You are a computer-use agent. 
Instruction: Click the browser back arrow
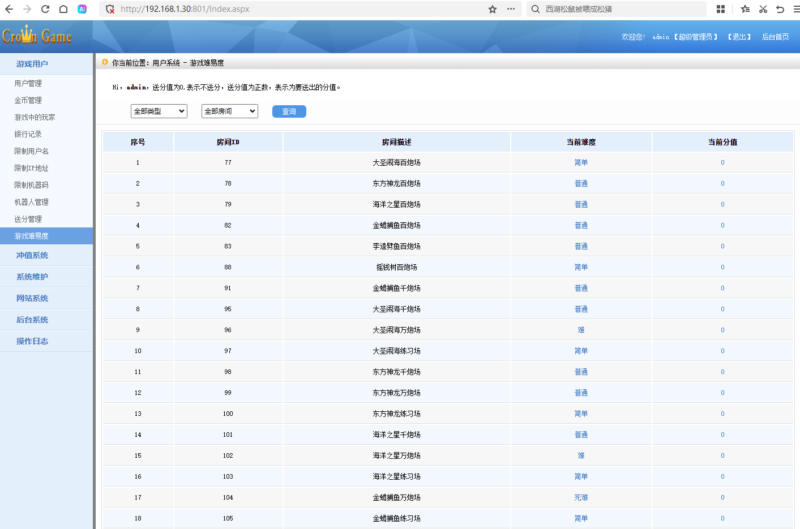[x=9, y=9]
